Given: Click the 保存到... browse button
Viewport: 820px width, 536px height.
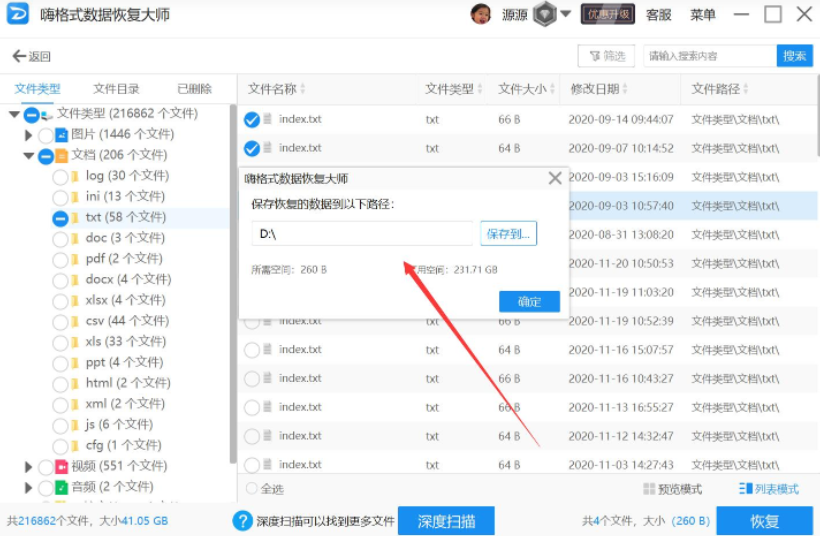Looking at the screenshot, I should click(x=508, y=234).
